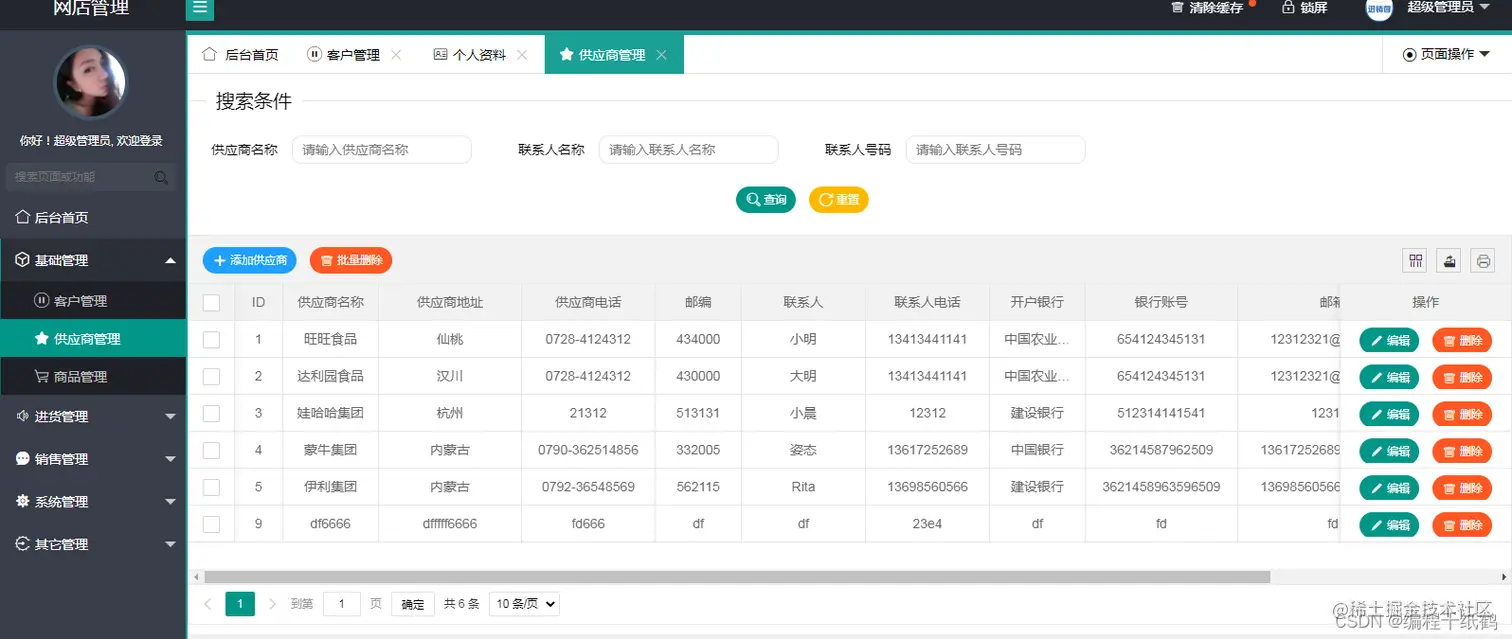The width and height of the screenshot is (1512, 639).
Task: Close the 客户管理 tab
Action: pos(396,55)
